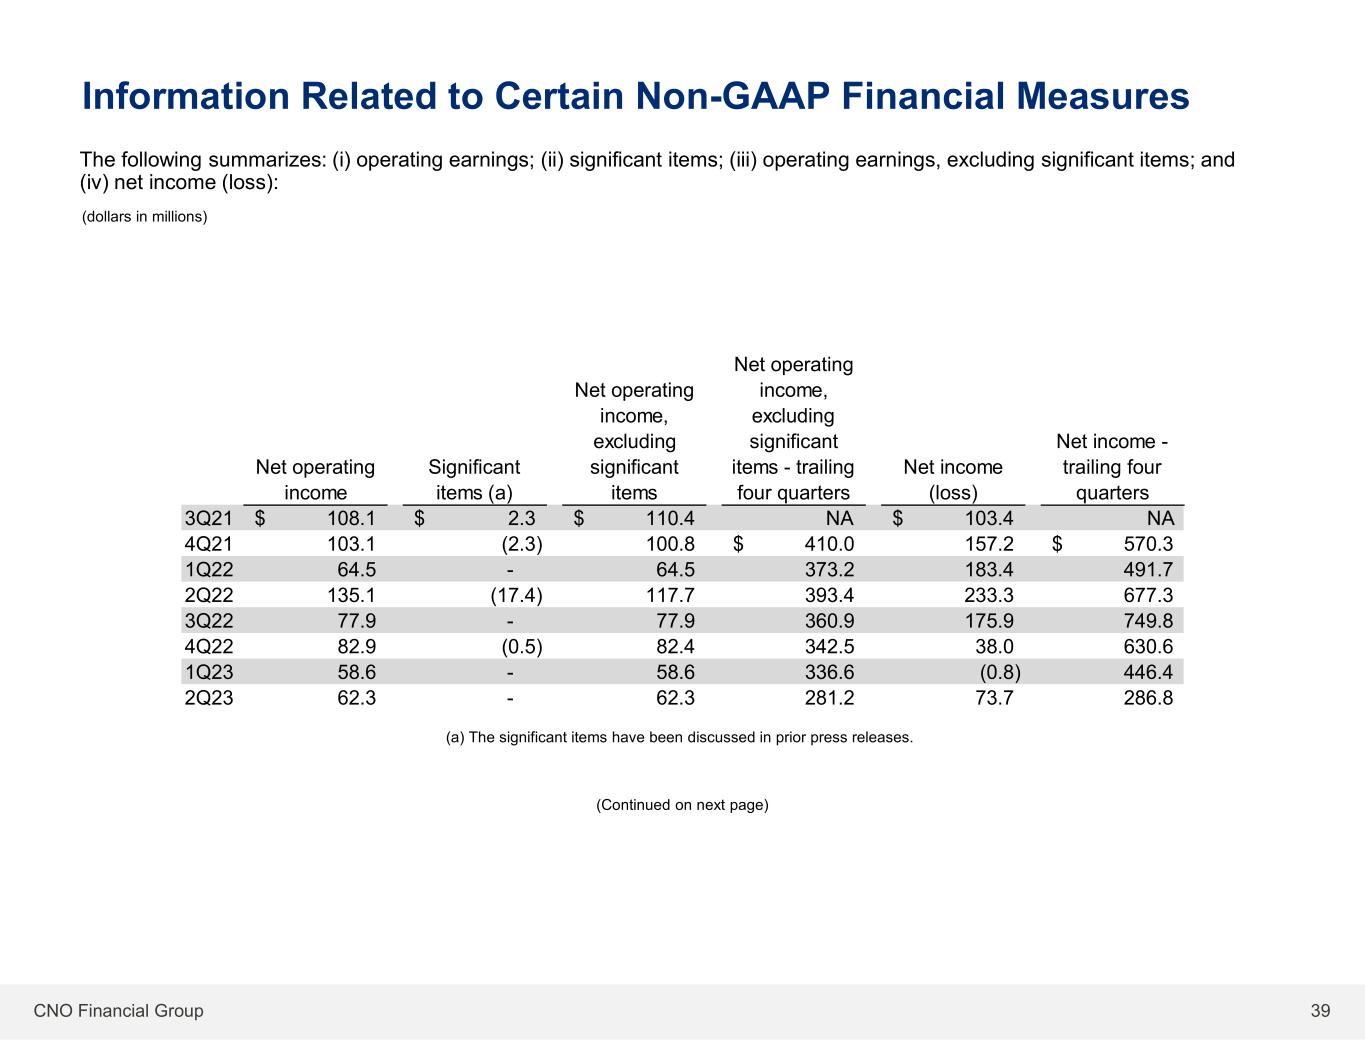Viewport: 1365px width, 1055px height.
Task: Select the 4Q21 row label
Action: point(209,544)
